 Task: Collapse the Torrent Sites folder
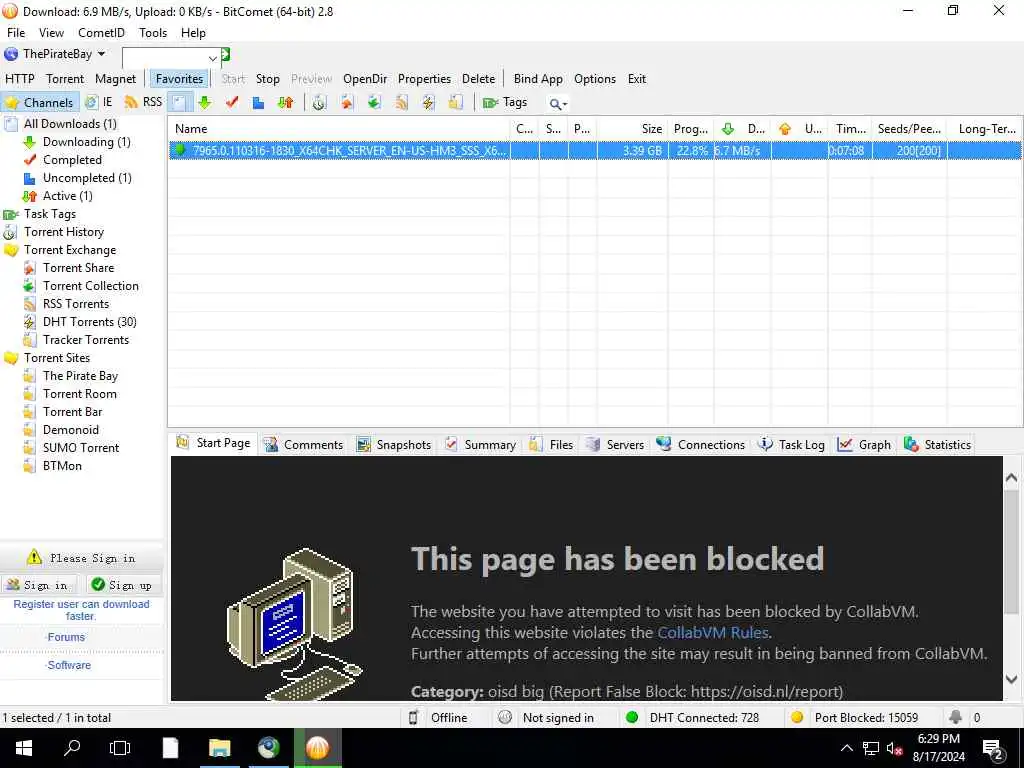(11, 358)
